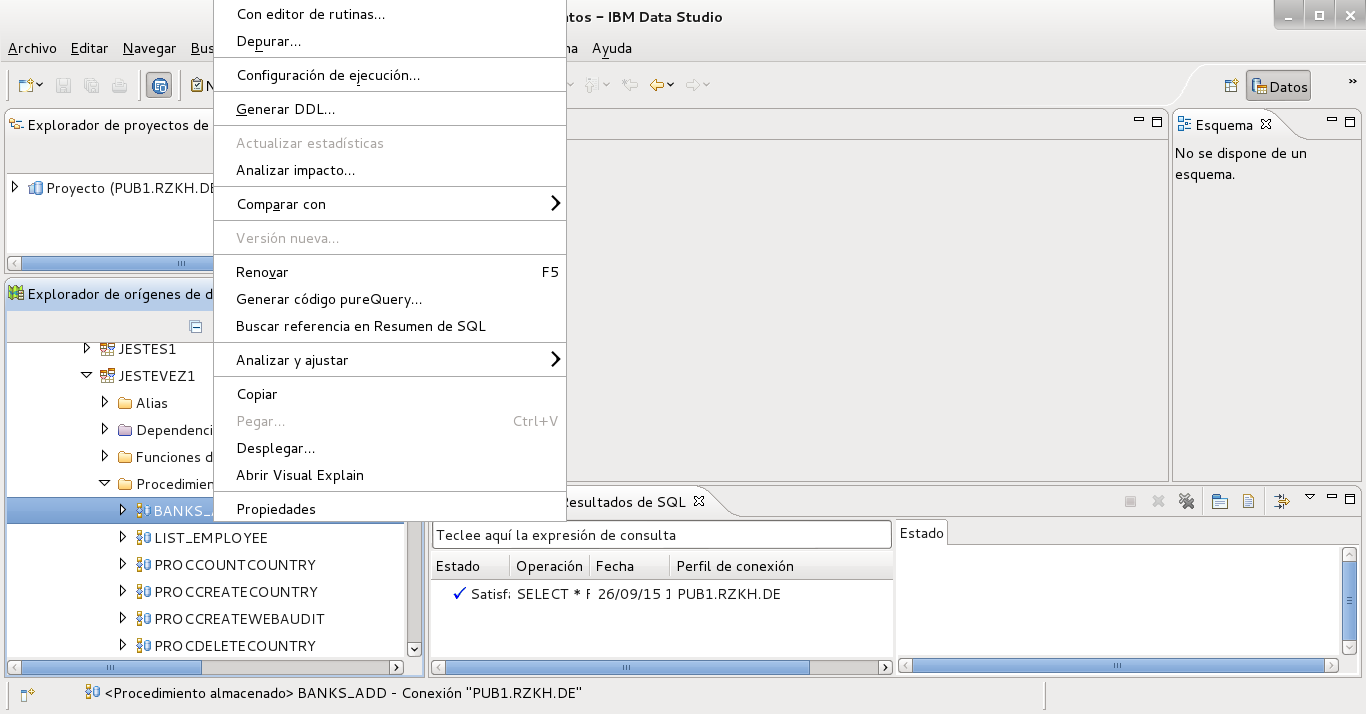This screenshot has width=1366, height=714.
Task: Click the print toolbar icon
Action: coord(120,86)
